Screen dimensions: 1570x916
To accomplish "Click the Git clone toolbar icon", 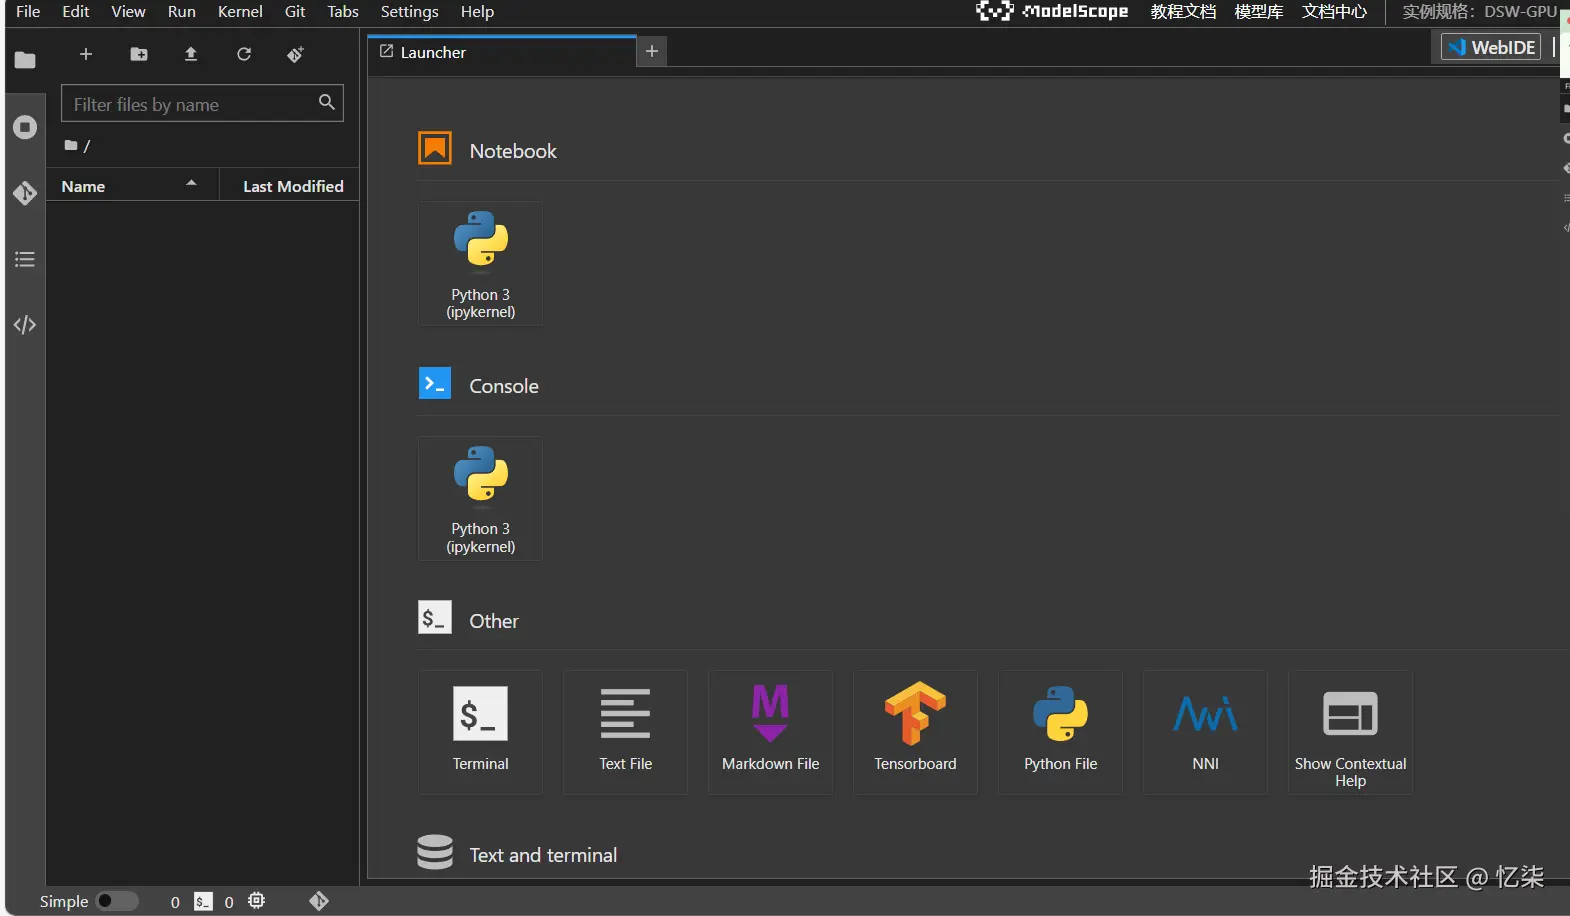I will click(295, 54).
